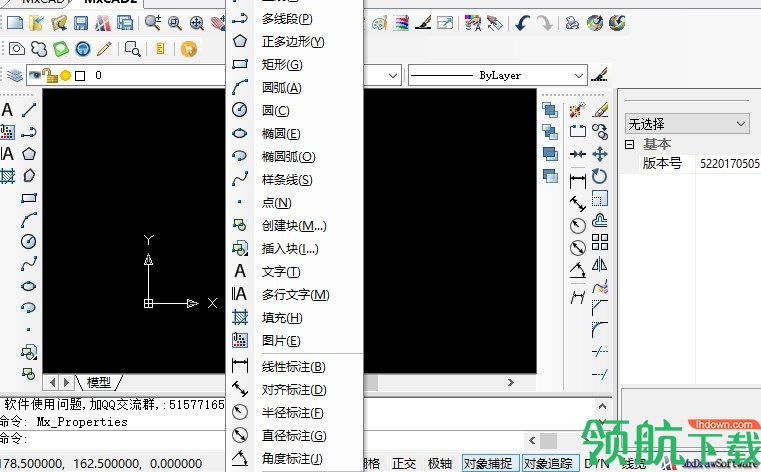The image size is (761, 472).
Task: Choose 线性标注(B) from the draw menu
Action: coord(294,366)
